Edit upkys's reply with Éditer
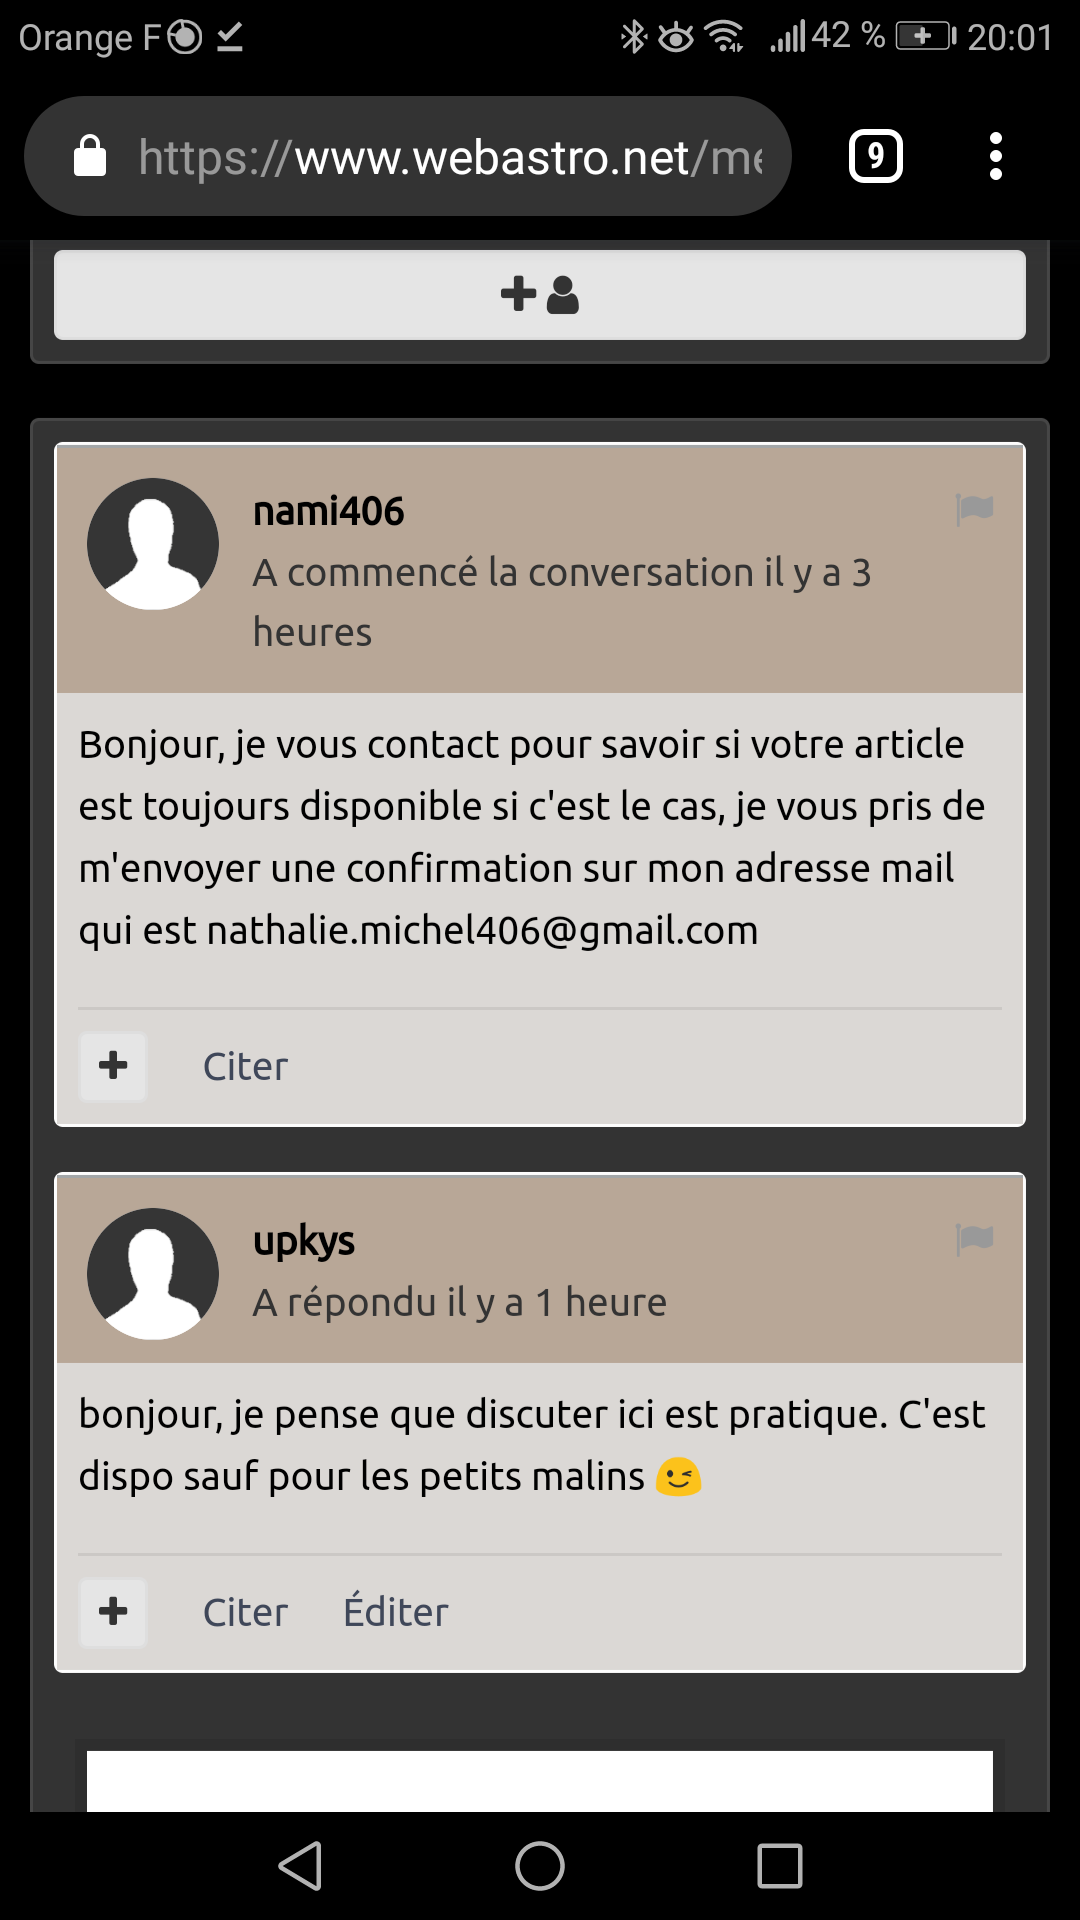Viewport: 1080px width, 1920px height. [395, 1613]
